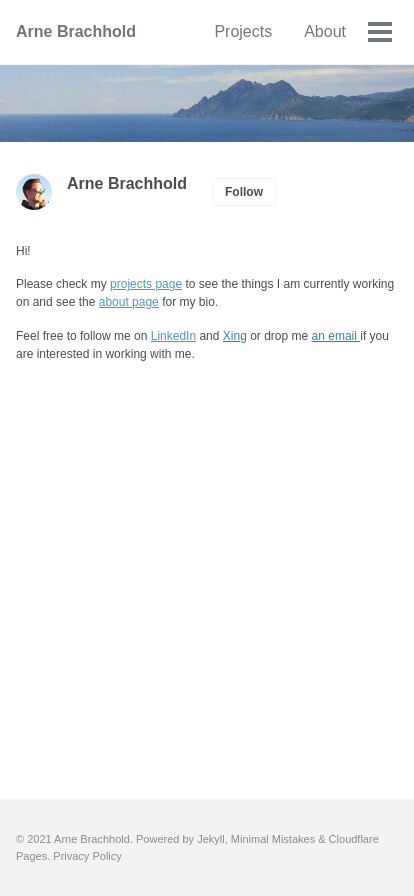
Task: Click the 2021 copyright text in footer
Action: (x=74, y=839)
